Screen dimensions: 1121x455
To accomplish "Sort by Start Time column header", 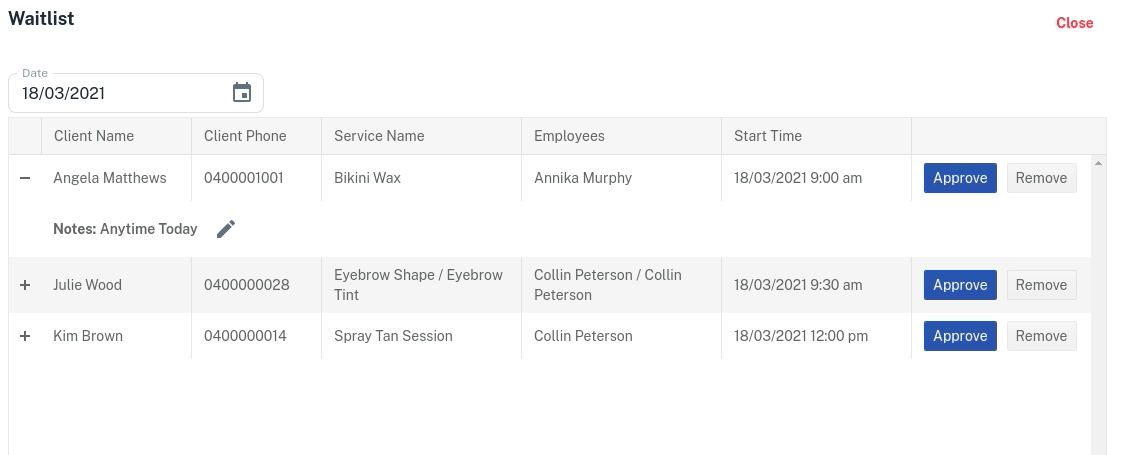I will click(x=768, y=136).
